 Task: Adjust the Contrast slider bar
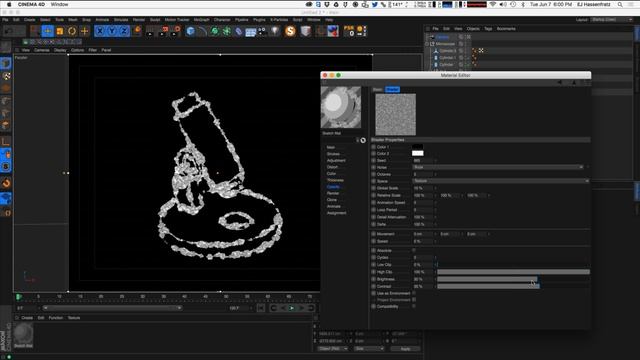[x=513, y=286]
